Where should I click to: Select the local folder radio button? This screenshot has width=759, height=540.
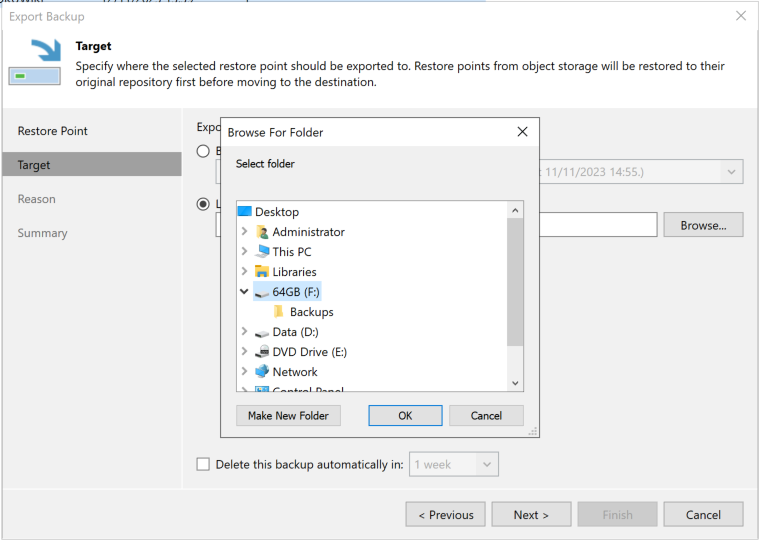coord(203,204)
